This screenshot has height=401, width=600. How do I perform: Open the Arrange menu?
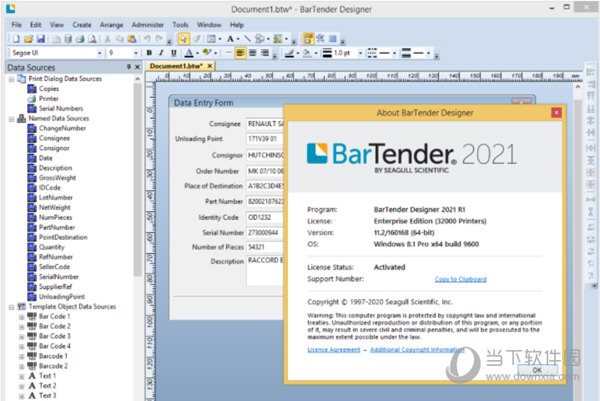[111, 25]
